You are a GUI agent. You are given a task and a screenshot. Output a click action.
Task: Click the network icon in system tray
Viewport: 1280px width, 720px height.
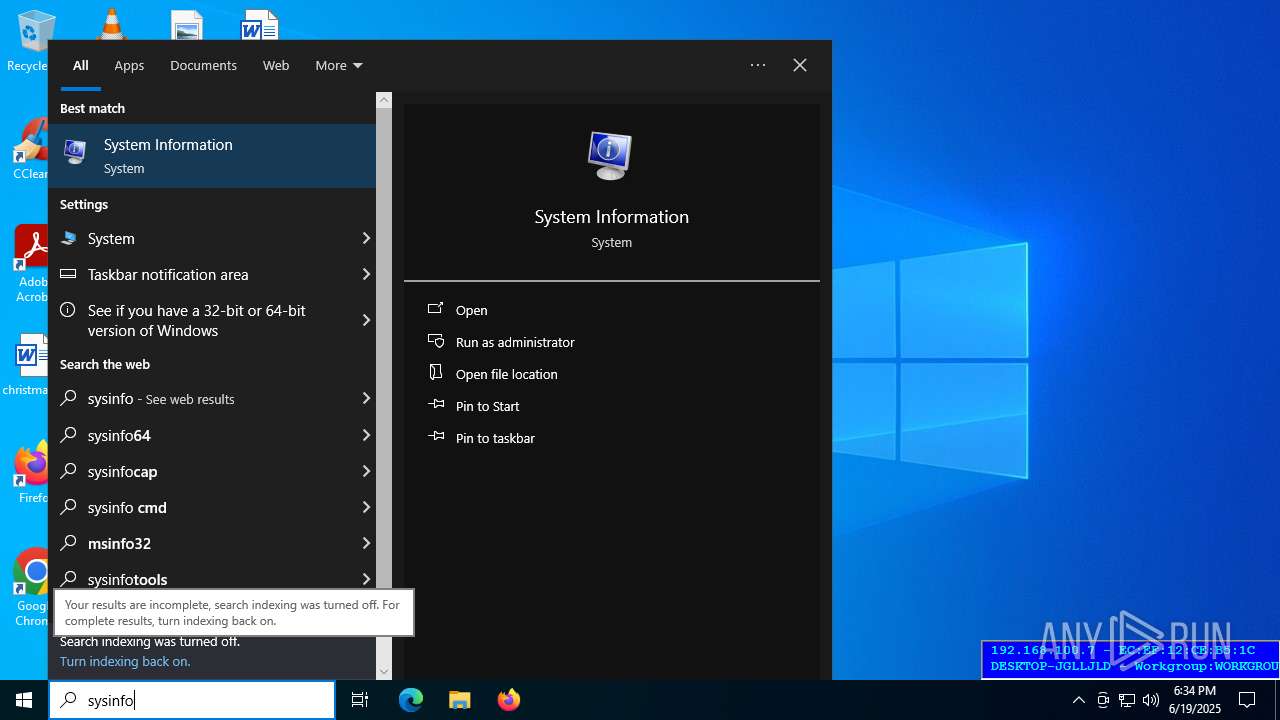[1127, 700]
